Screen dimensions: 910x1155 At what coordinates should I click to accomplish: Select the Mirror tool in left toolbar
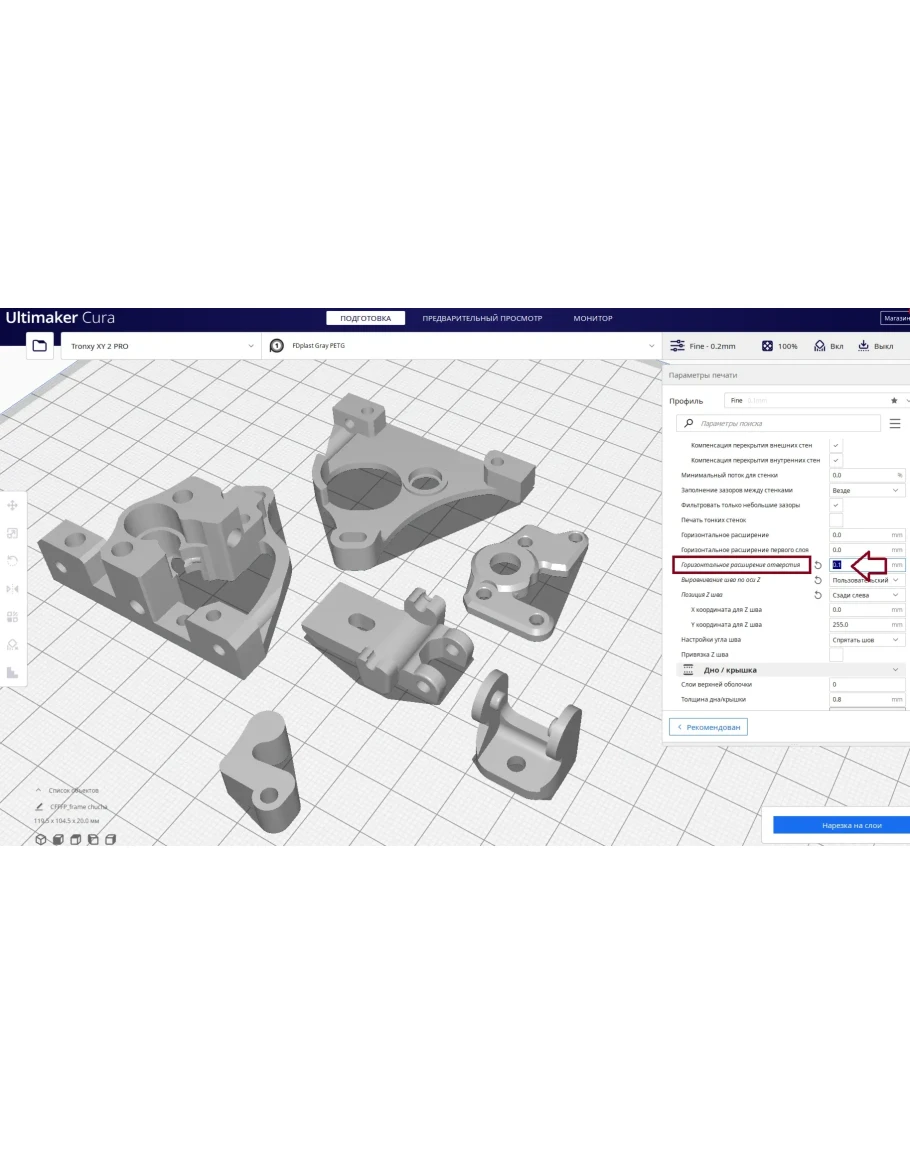point(13,589)
